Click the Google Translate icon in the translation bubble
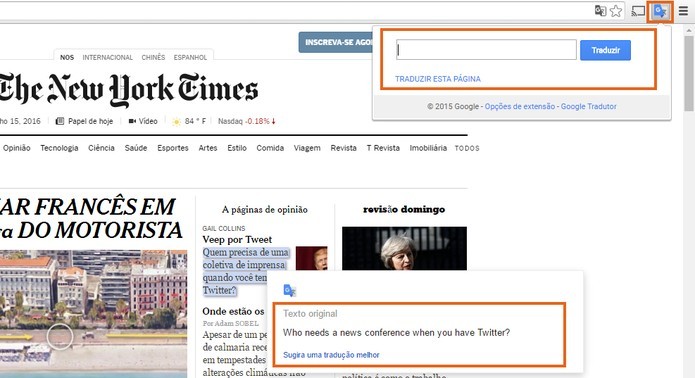The image size is (695, 378). pos(289,290)
